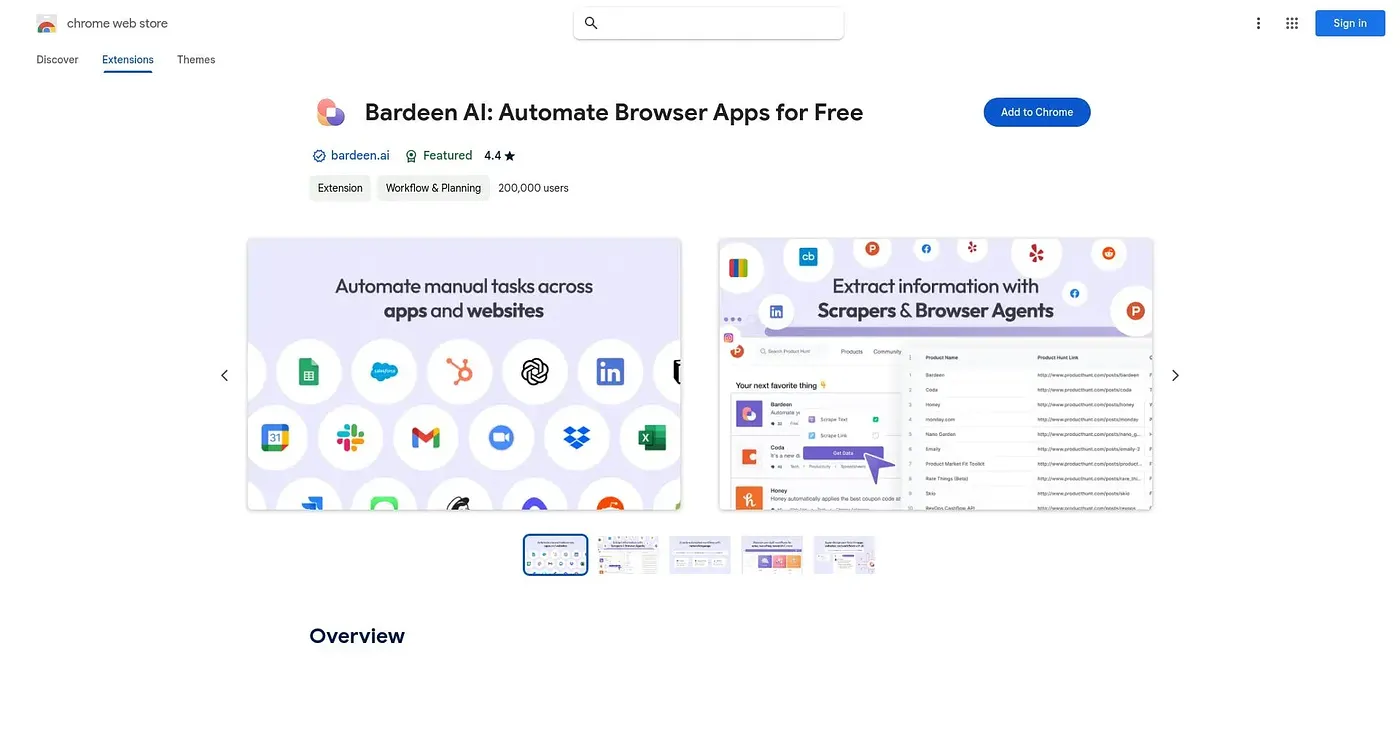Click the ChatGPT icon in first slide
1400x729 pixels.
point(535,373)
